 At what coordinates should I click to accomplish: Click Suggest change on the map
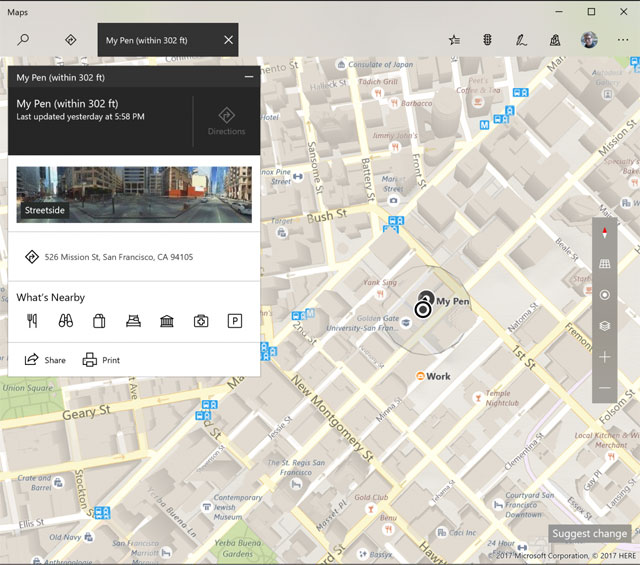pyautogui.click(x=590, y=534)
